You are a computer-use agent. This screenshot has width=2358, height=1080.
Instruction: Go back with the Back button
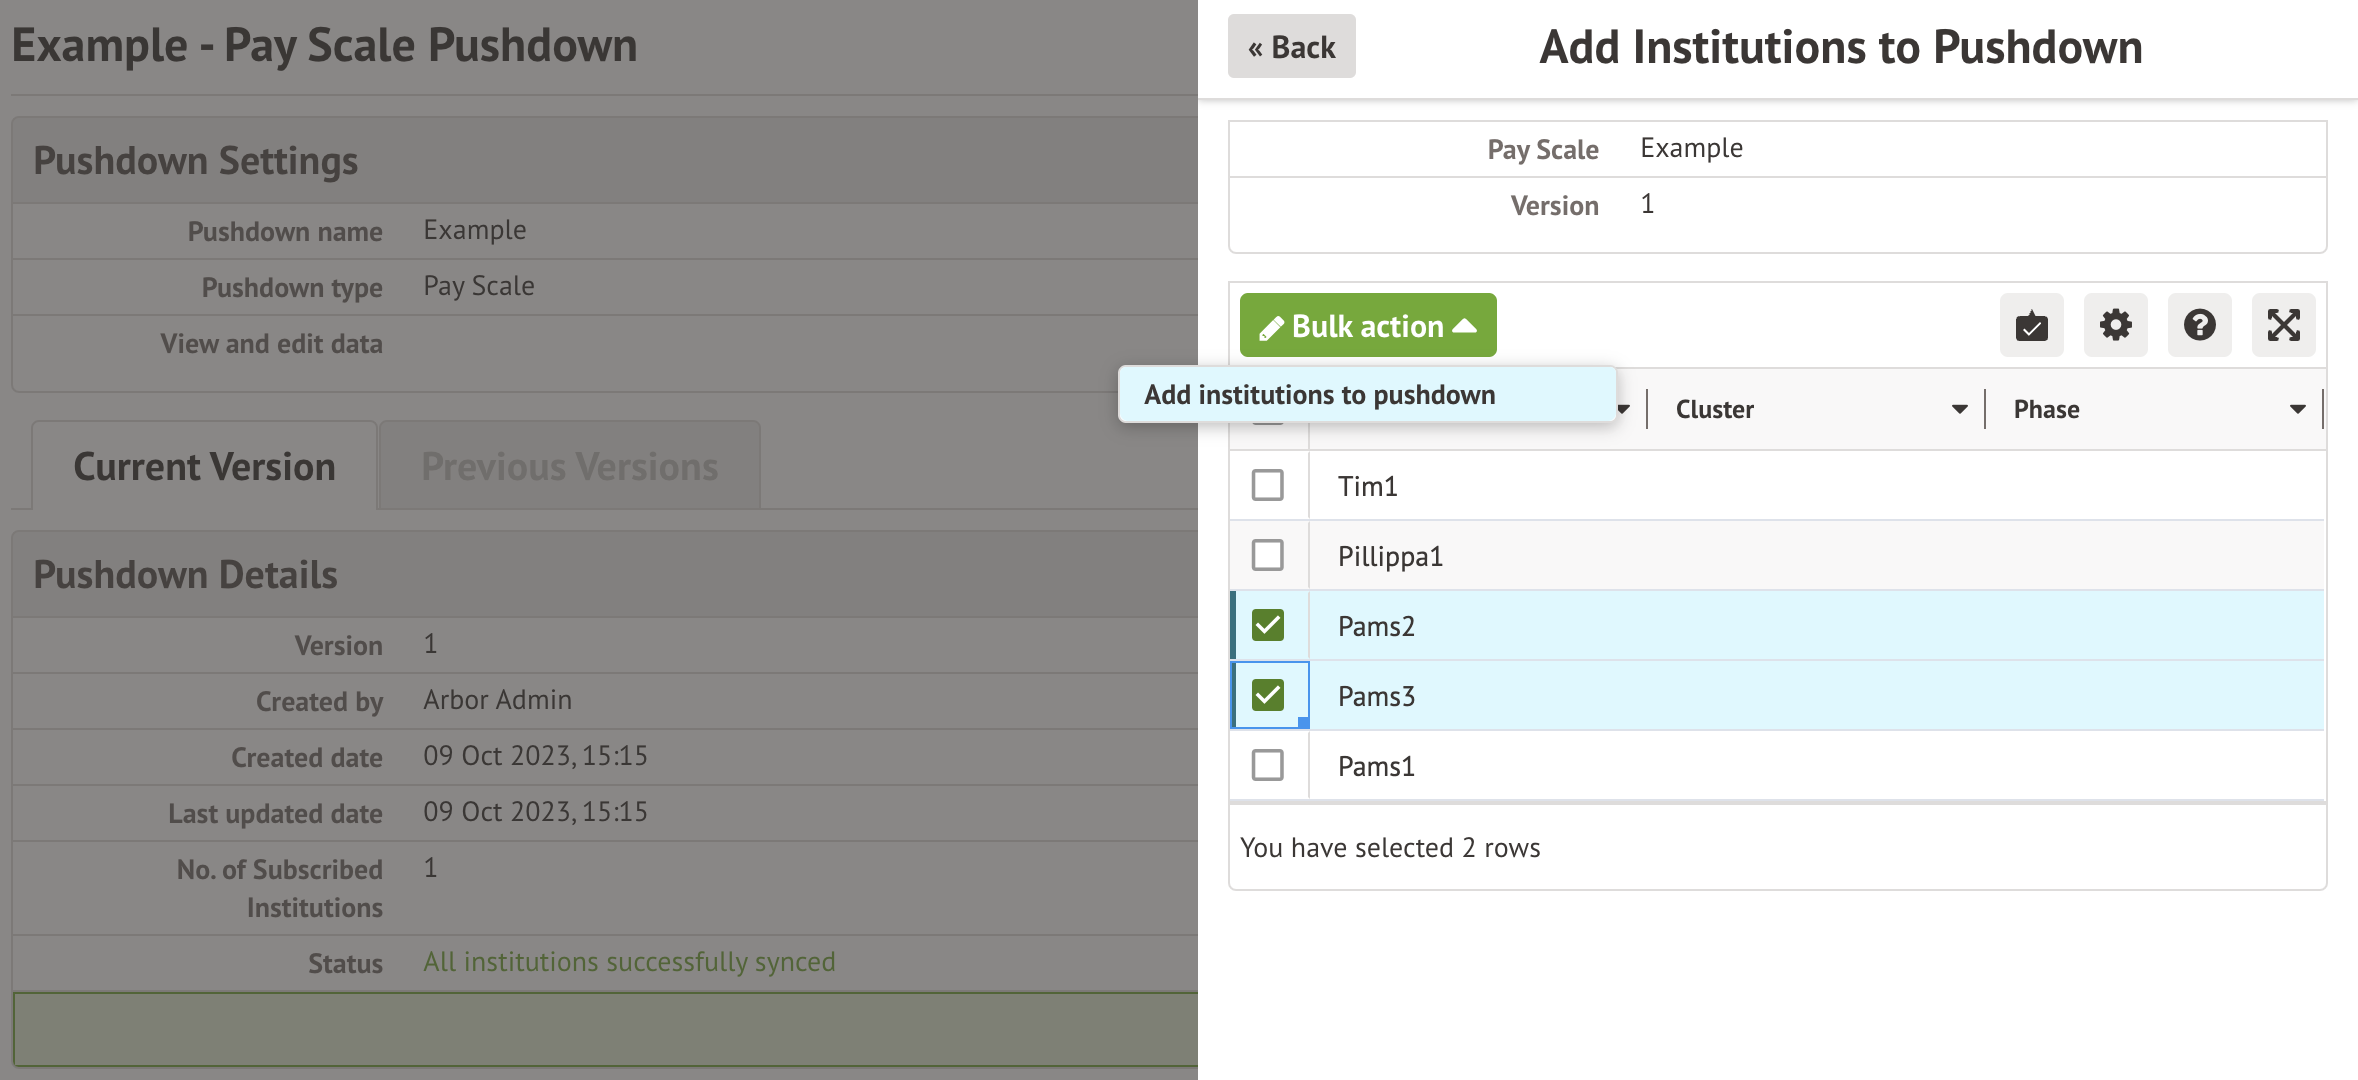(x=1291, y=47)
